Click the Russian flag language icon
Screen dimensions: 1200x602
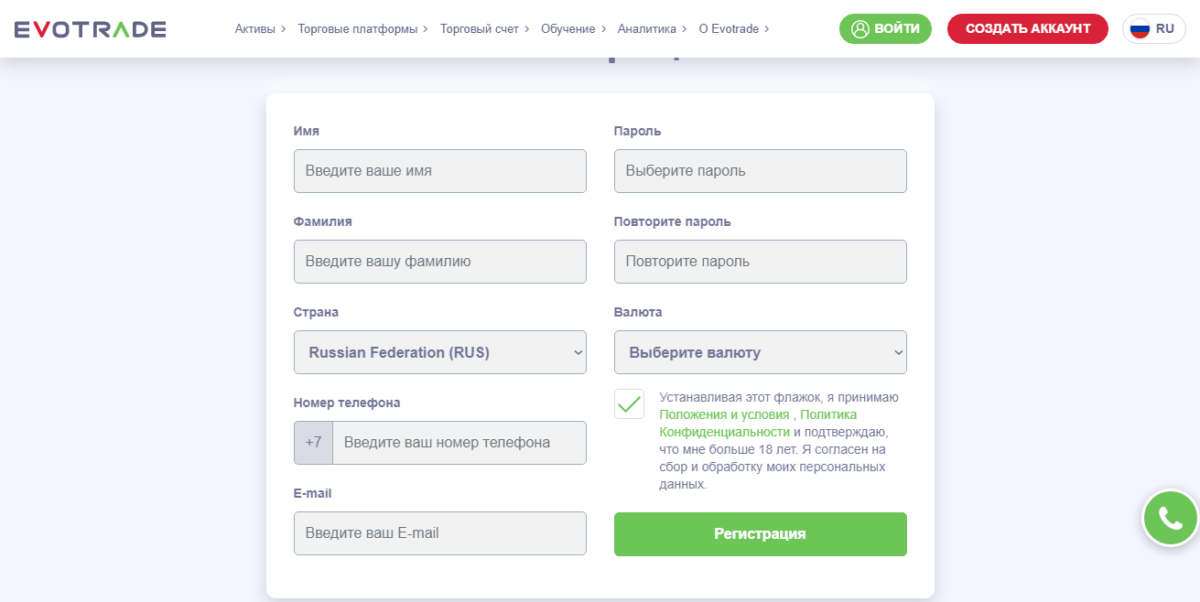tap(1140, 29)
